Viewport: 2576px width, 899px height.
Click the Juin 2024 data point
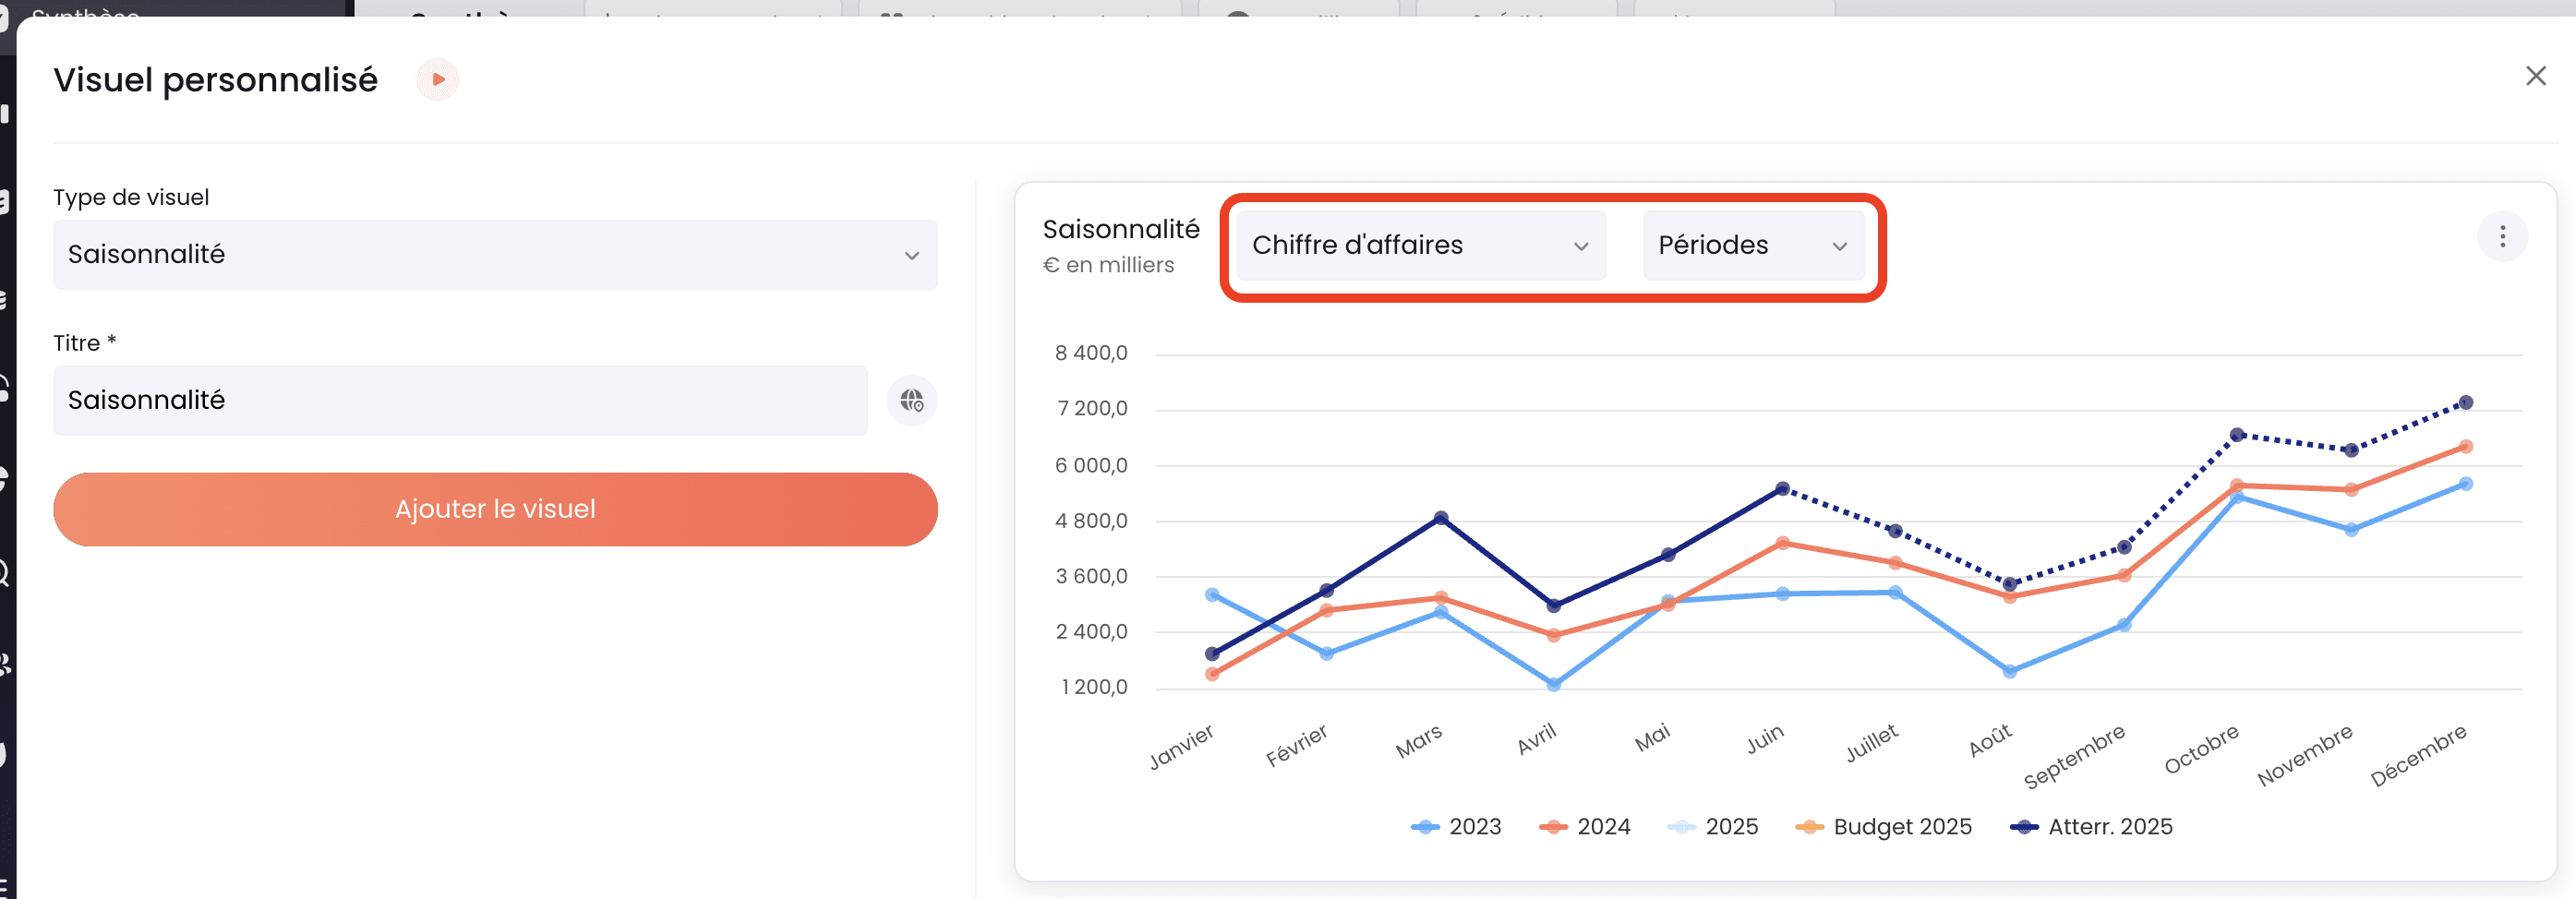click(x=1782, y=543)
